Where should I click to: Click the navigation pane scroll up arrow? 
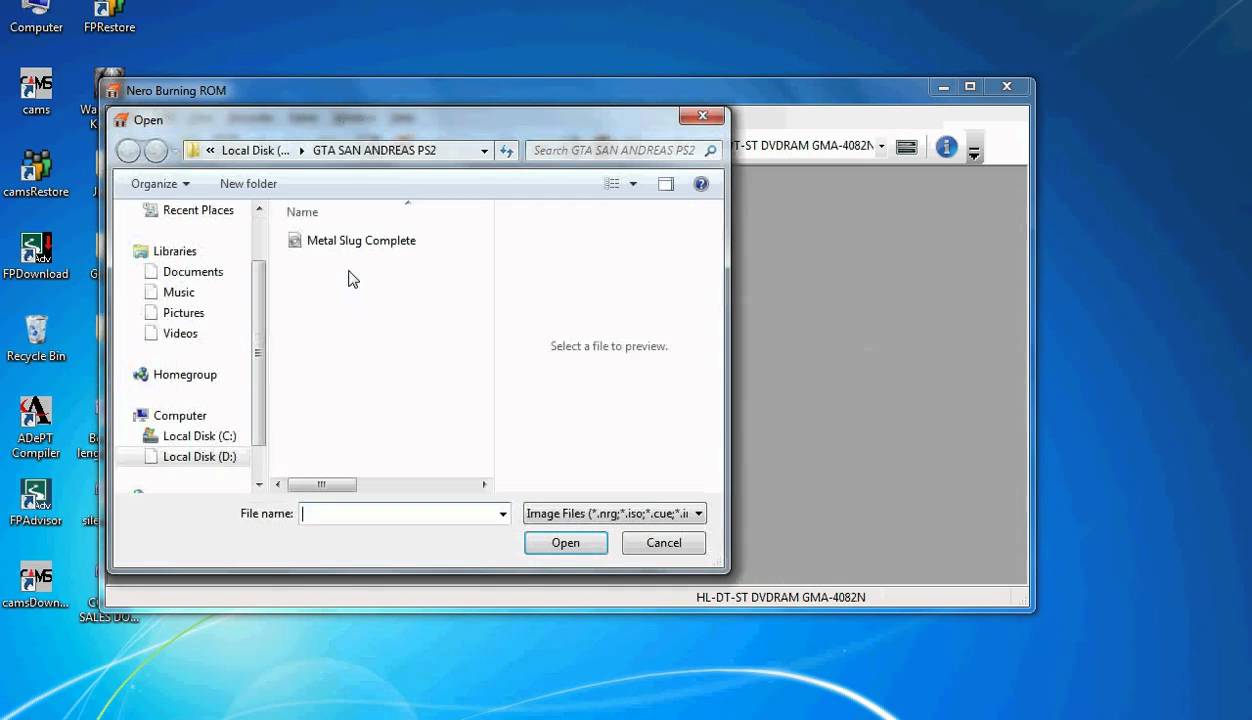point(259,209)
